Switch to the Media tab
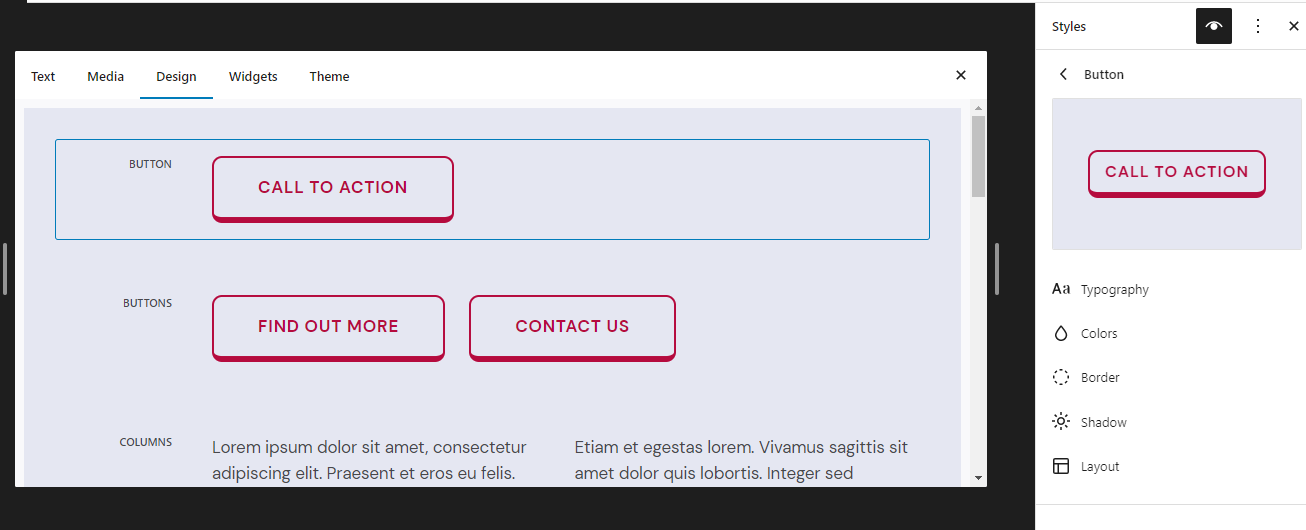 click(x=106, y=76)
